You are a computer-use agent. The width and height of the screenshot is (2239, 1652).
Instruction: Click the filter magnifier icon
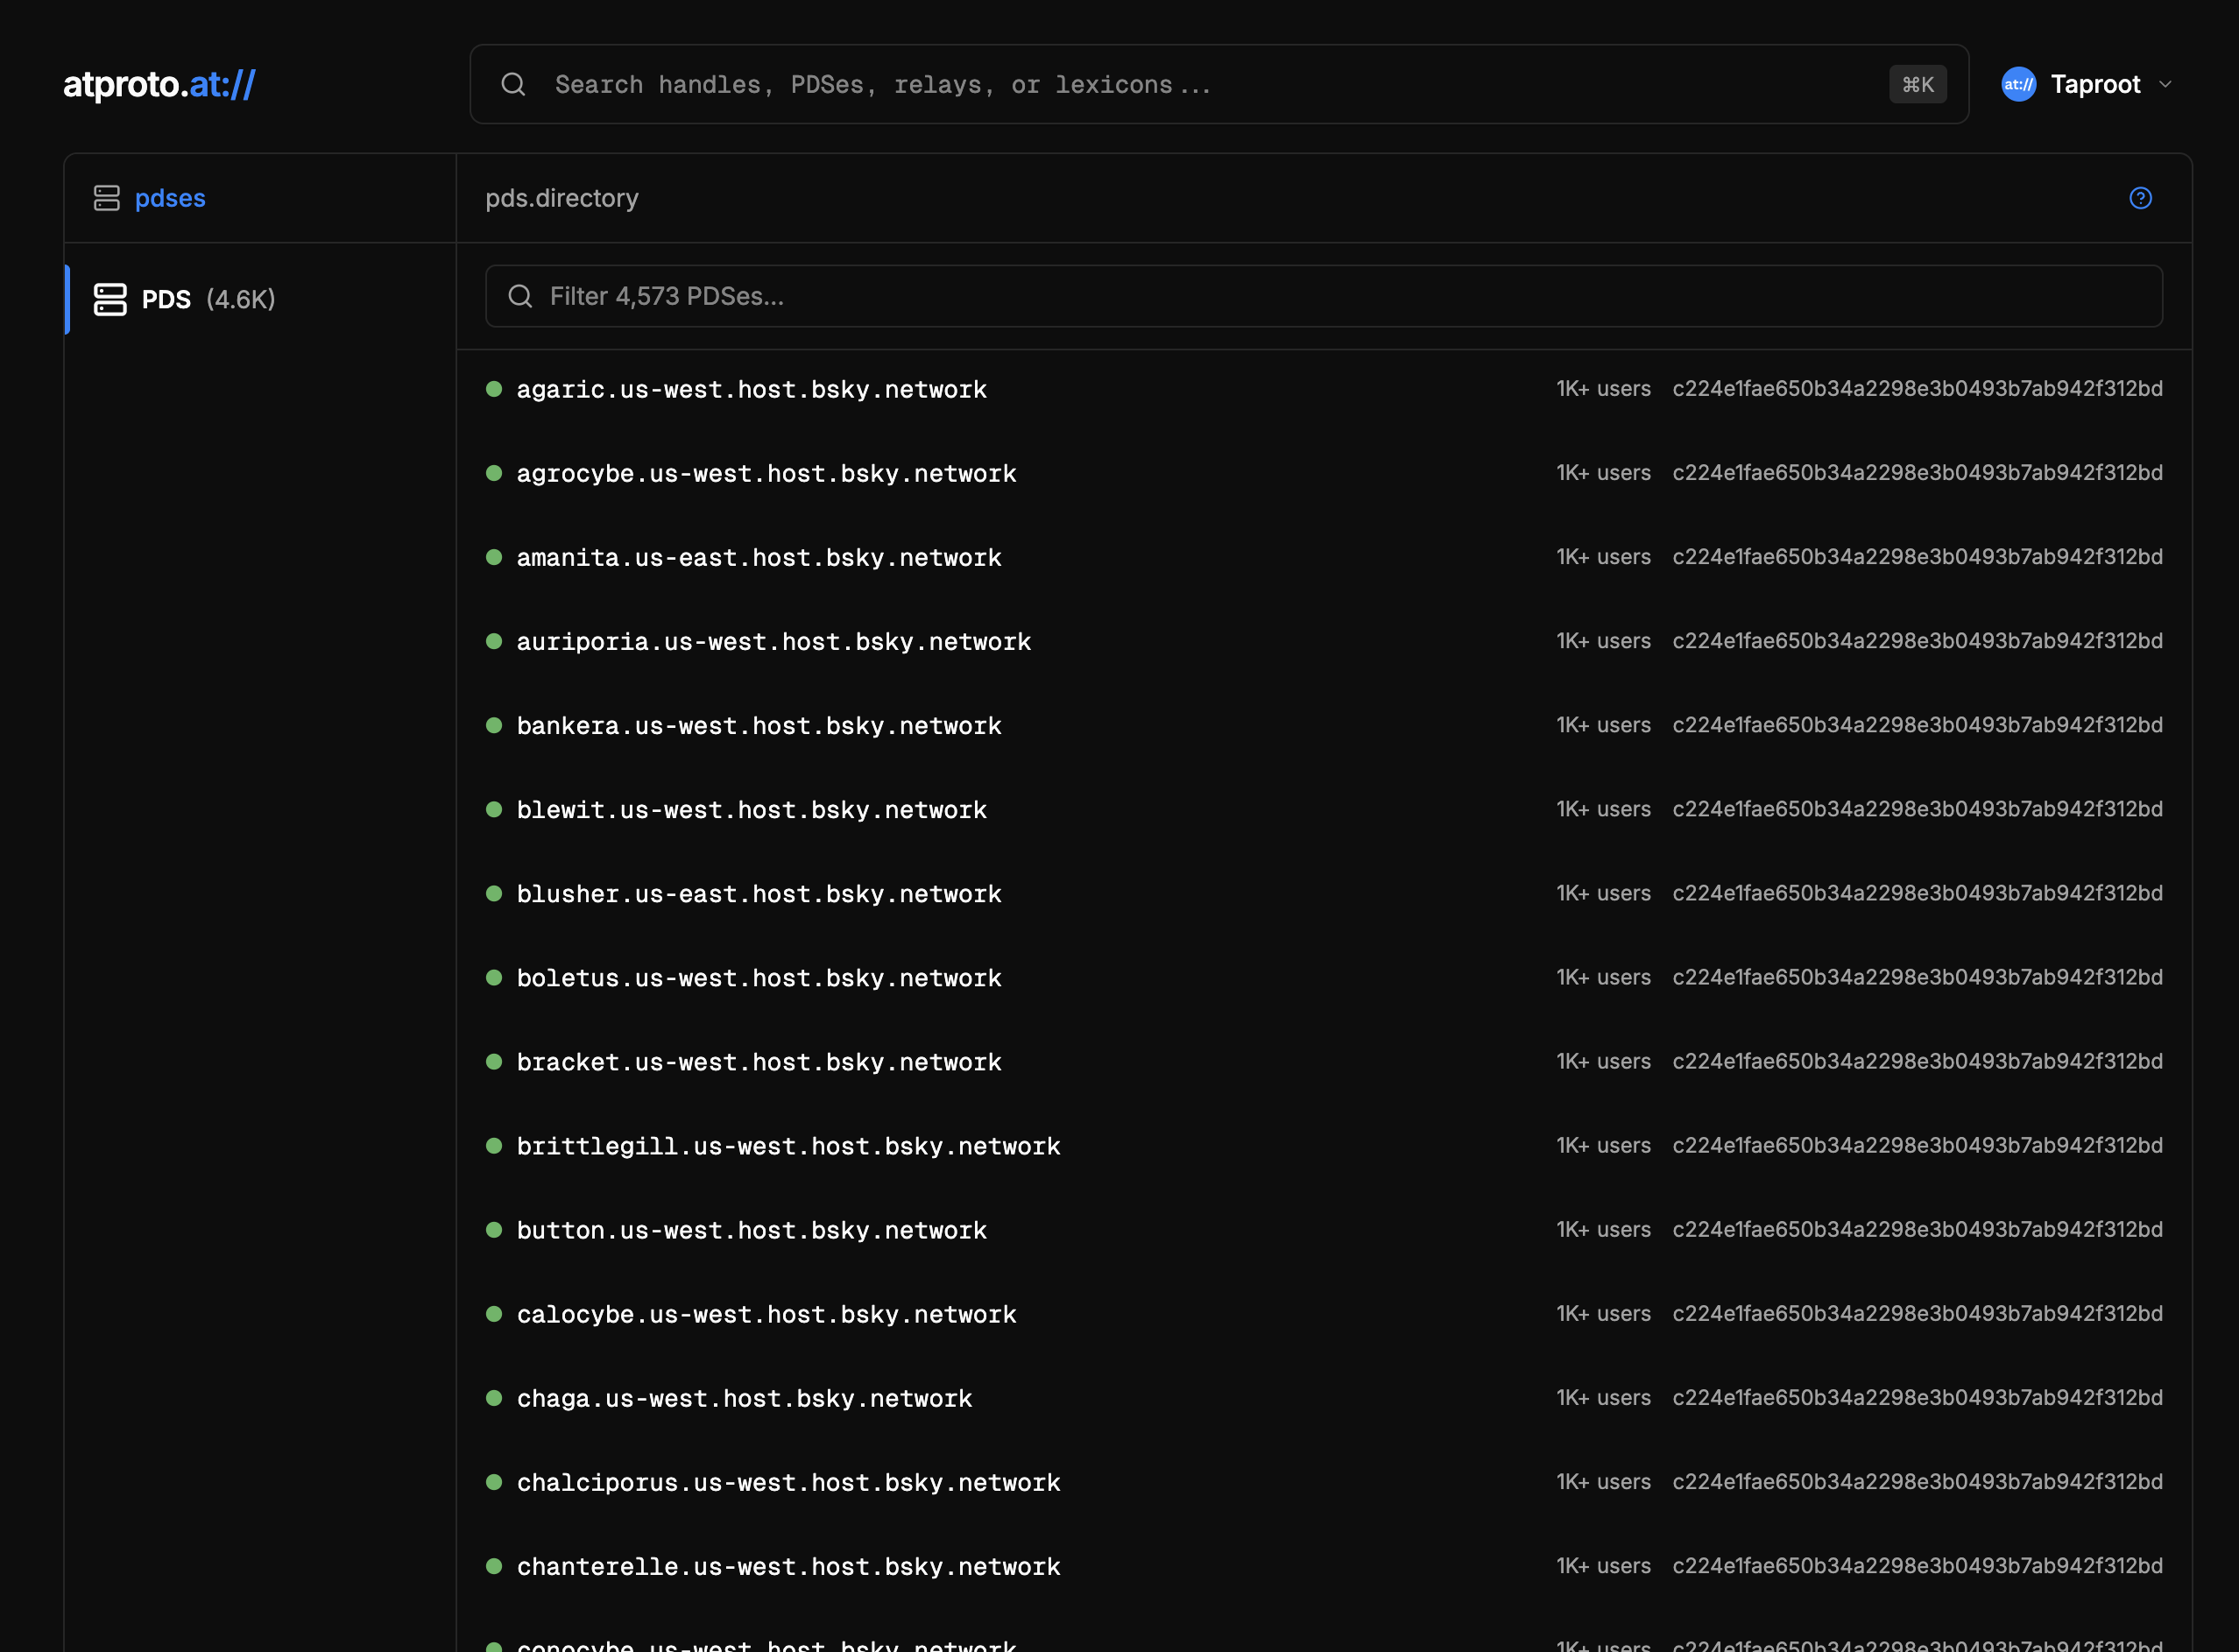[x=520, y=296]
